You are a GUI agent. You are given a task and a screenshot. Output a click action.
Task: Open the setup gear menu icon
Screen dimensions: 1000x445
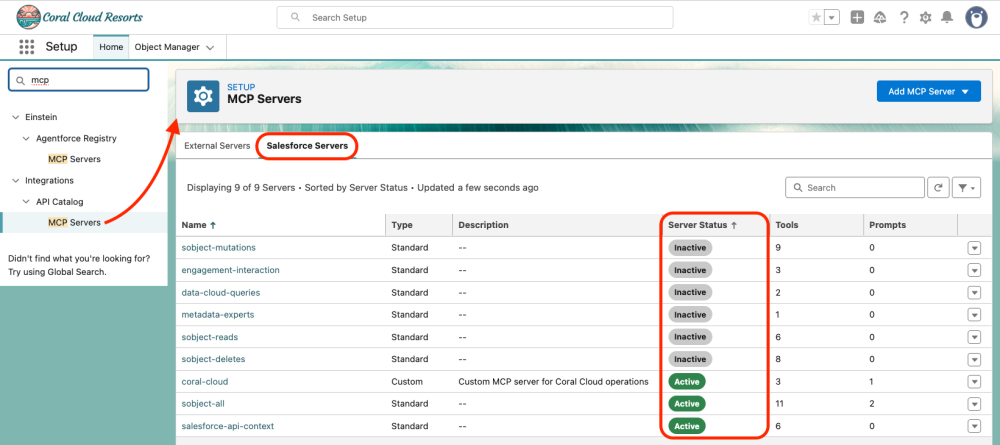(925, 18)
